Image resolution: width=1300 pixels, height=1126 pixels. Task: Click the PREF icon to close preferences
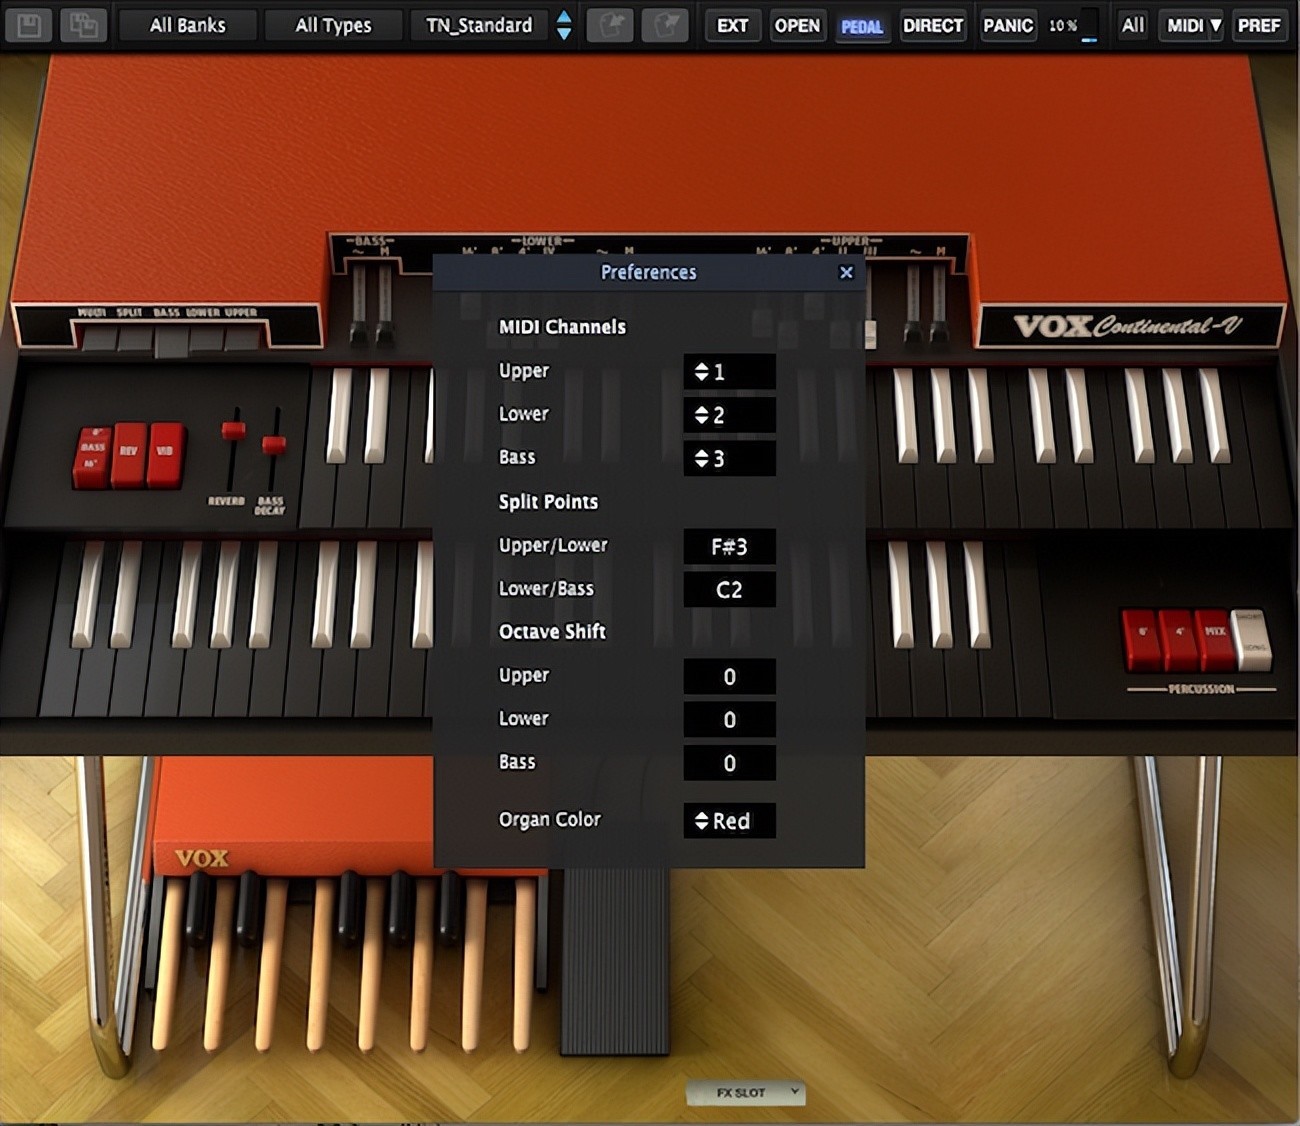1260,25
